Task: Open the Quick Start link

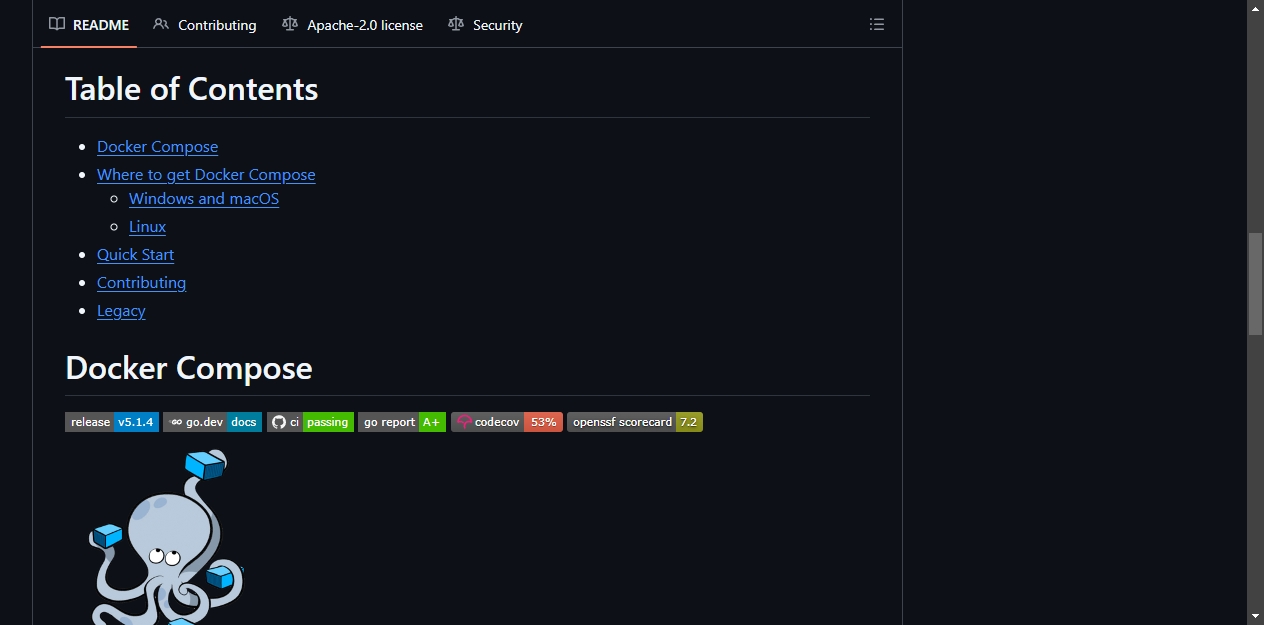Action: click(x=135, y=255)
